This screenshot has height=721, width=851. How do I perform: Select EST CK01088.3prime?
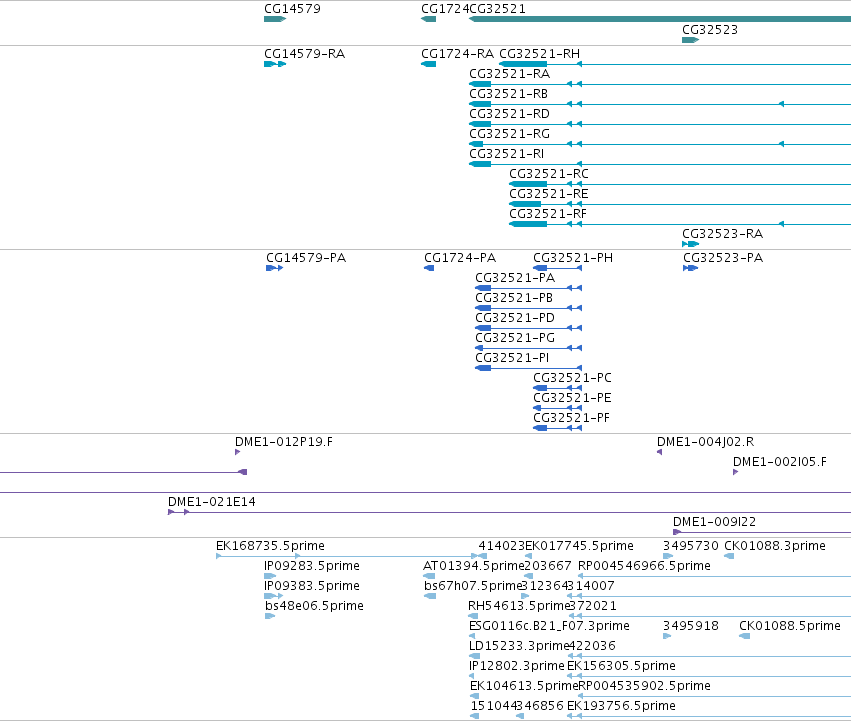(775, 546)
